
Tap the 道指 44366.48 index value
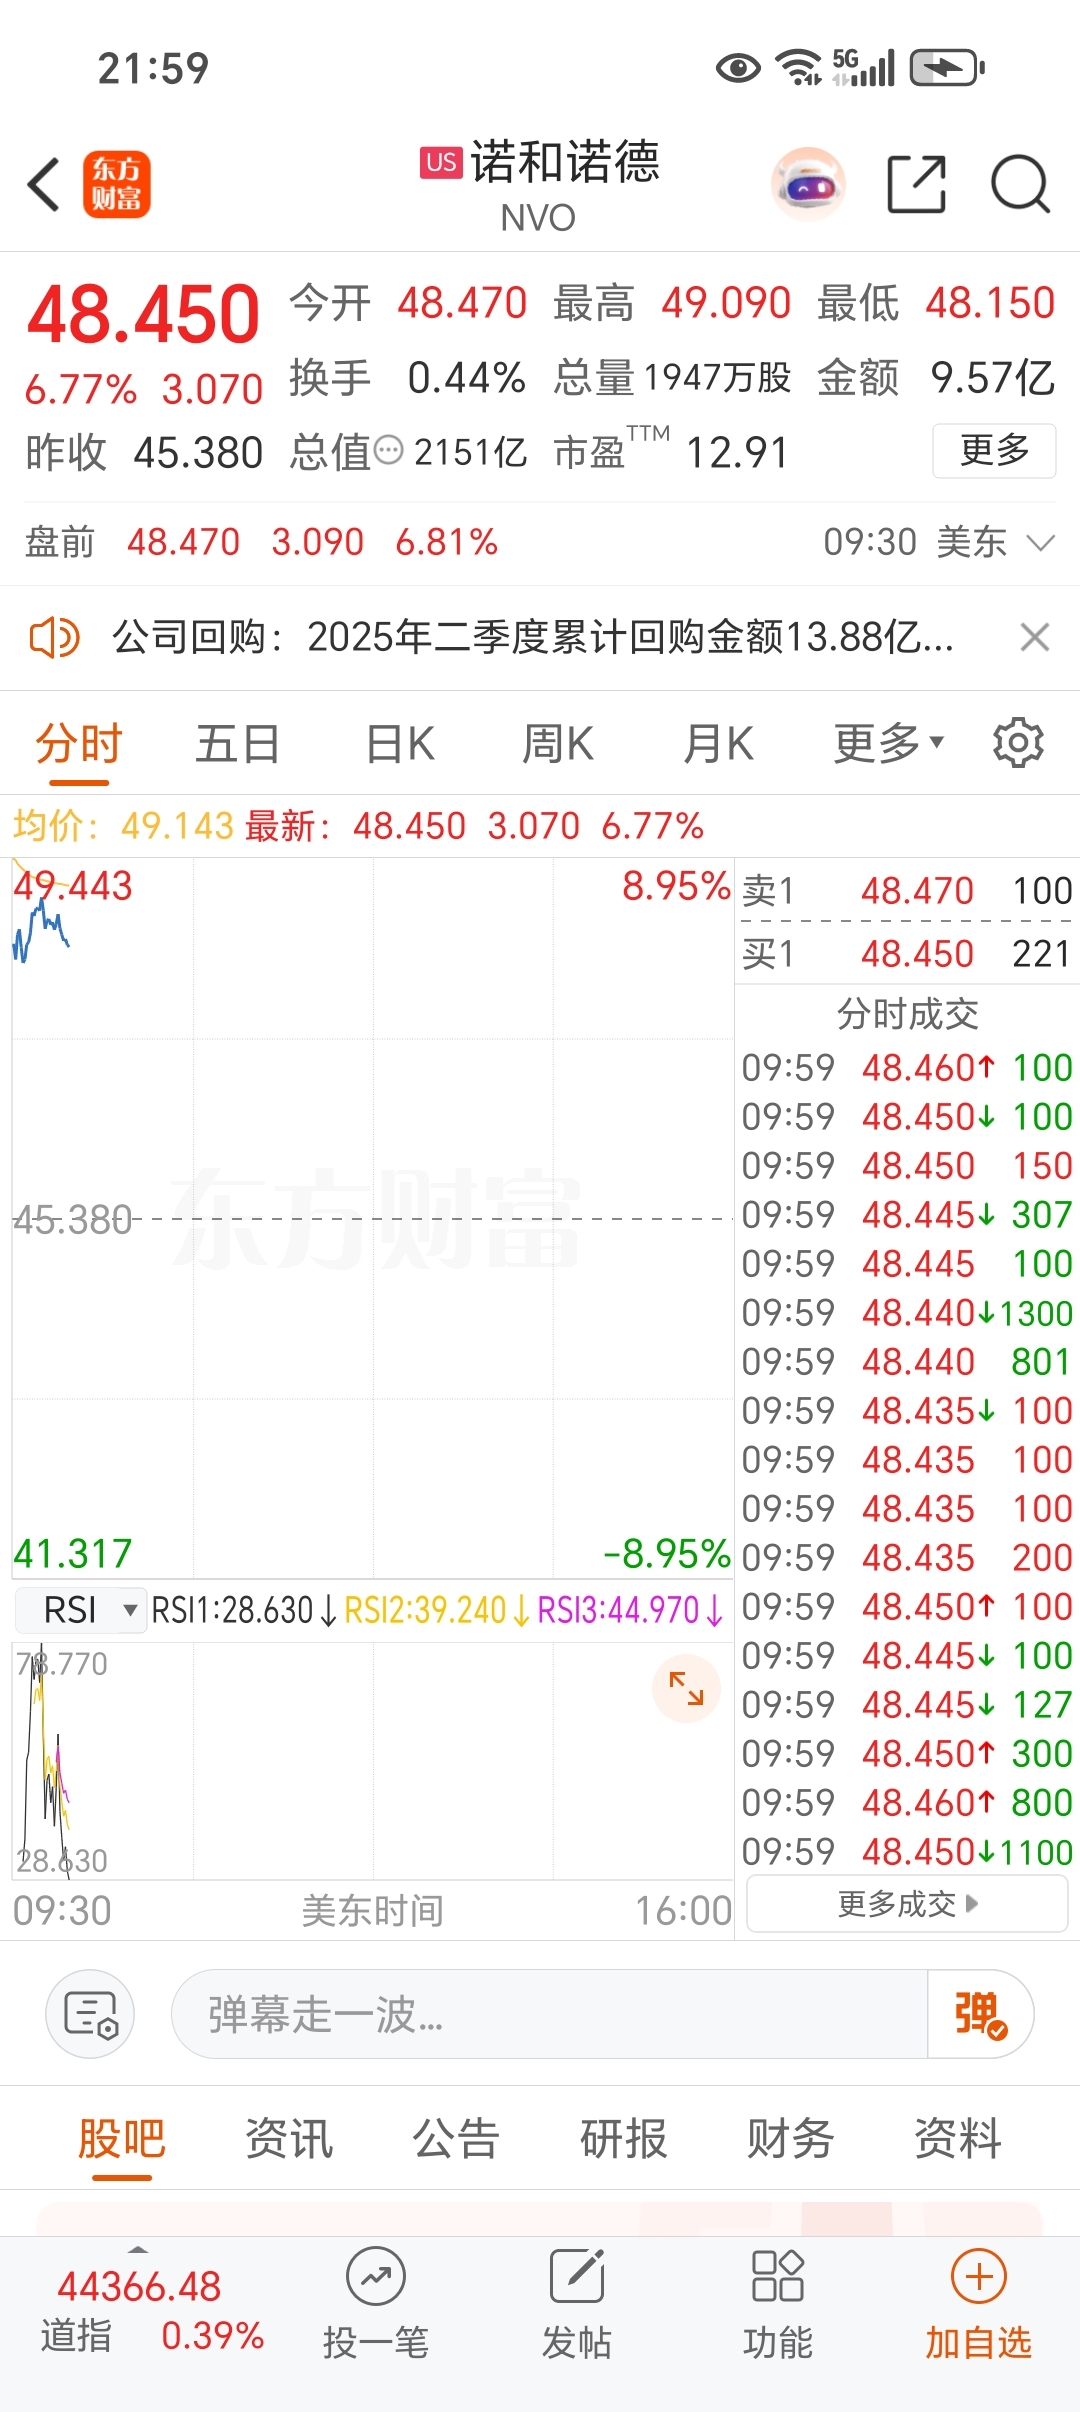point(139,2286)
